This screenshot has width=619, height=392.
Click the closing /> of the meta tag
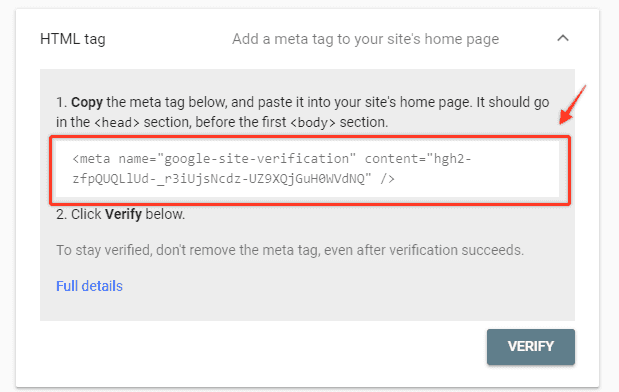click(387, 179)
